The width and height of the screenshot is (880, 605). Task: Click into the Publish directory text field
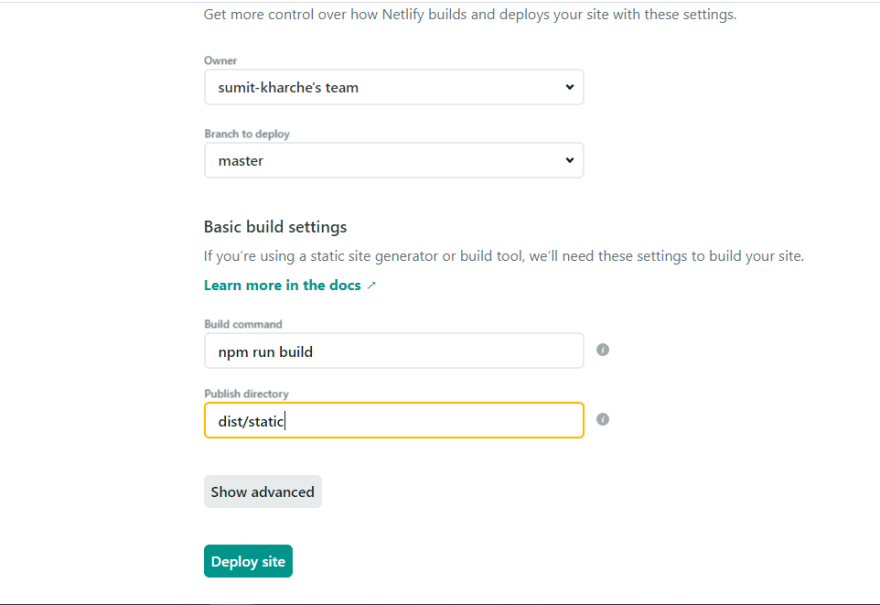coord(393,421)
